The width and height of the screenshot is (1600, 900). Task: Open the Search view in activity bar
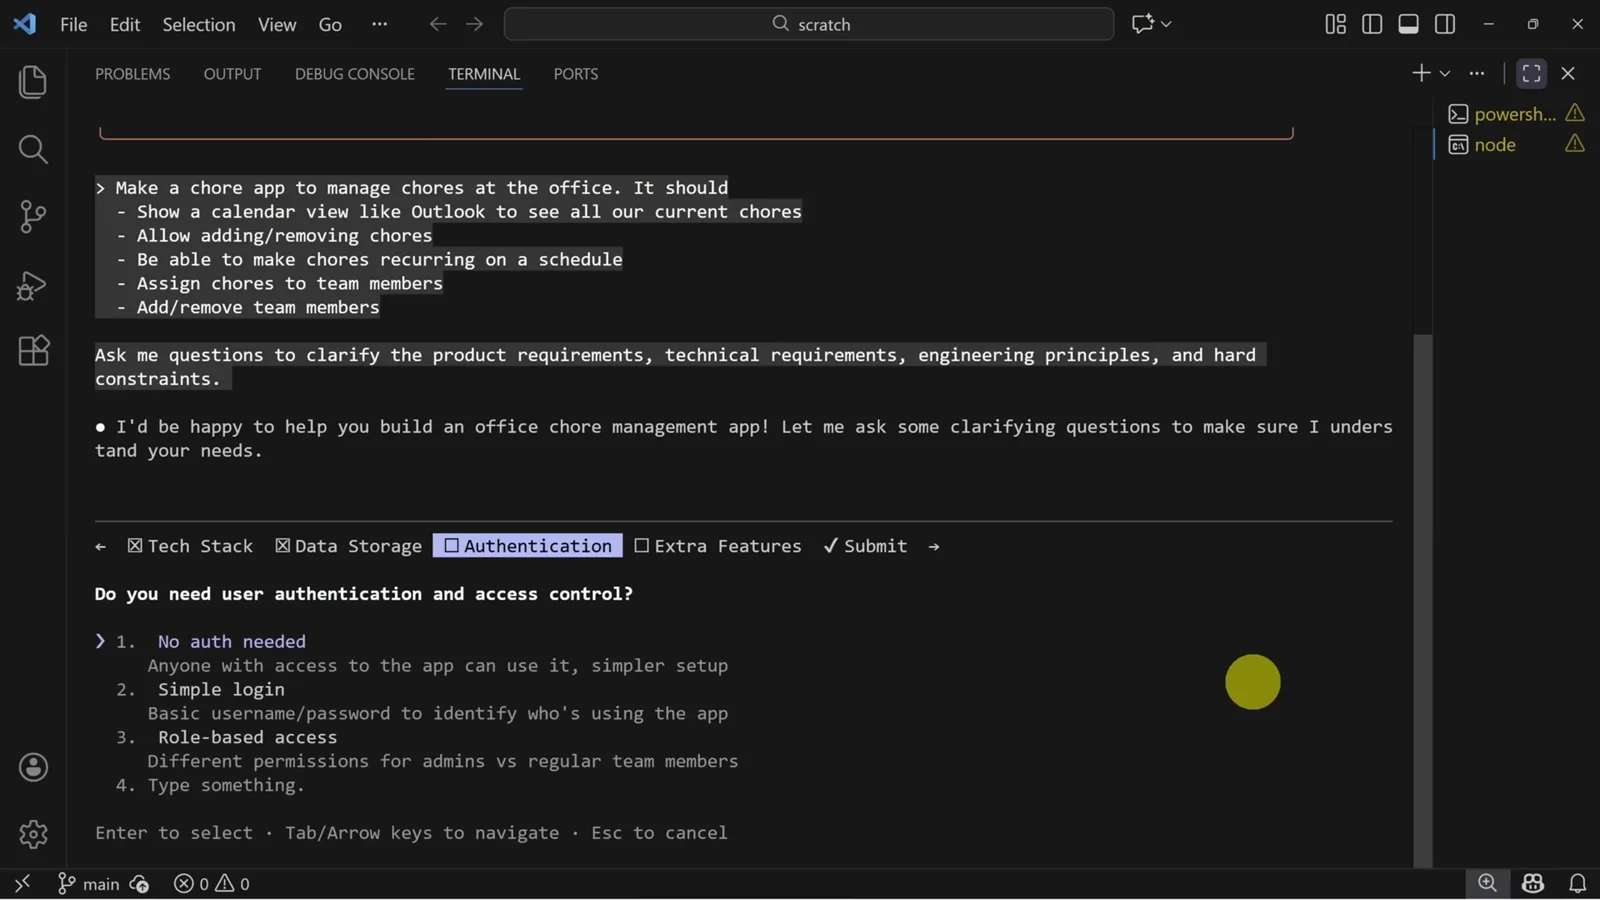(33, 149)
